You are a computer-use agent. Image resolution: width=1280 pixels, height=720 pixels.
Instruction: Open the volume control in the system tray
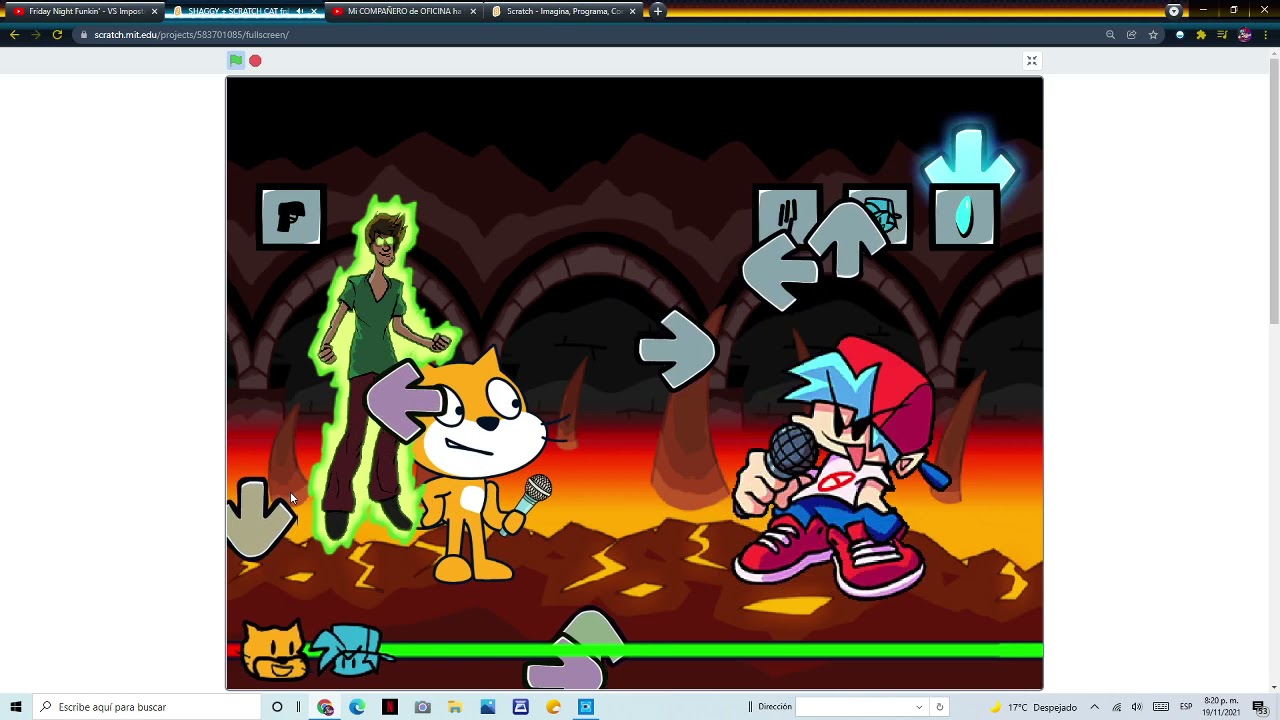1137,707
